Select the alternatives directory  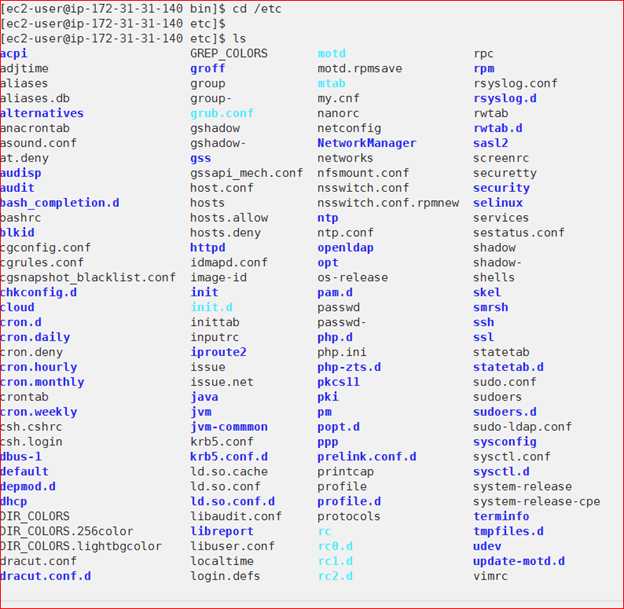[42, 113]
